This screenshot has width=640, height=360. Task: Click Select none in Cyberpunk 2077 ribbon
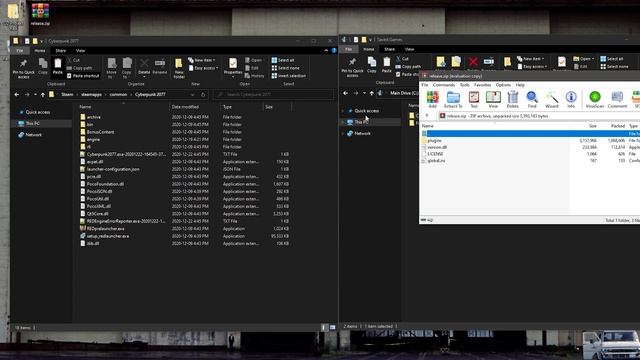pos(285,68)
